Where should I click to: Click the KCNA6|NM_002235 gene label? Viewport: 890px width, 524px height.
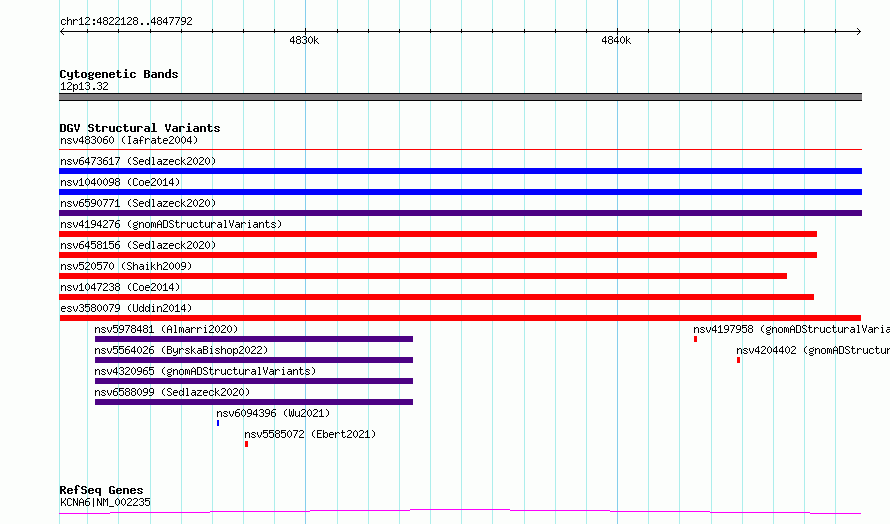click(x=105, y=502)
